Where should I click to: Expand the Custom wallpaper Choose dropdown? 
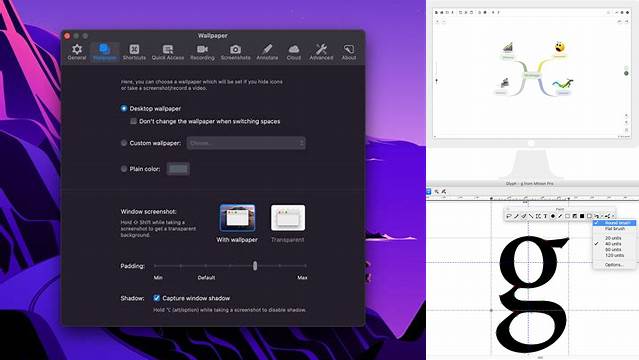(x=246, y=143)
